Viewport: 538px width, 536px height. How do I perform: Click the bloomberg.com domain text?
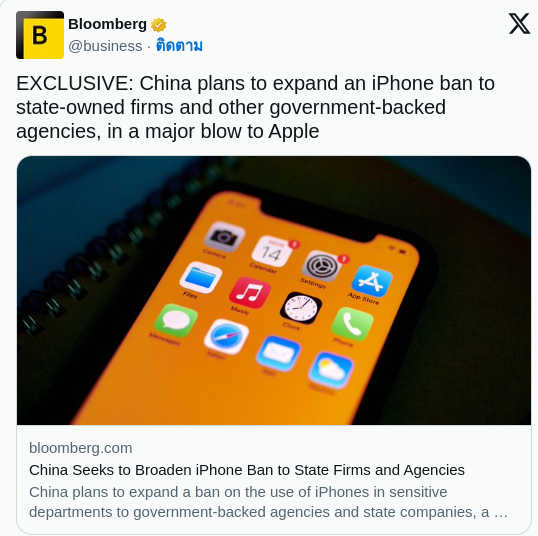tap(81, 448)
